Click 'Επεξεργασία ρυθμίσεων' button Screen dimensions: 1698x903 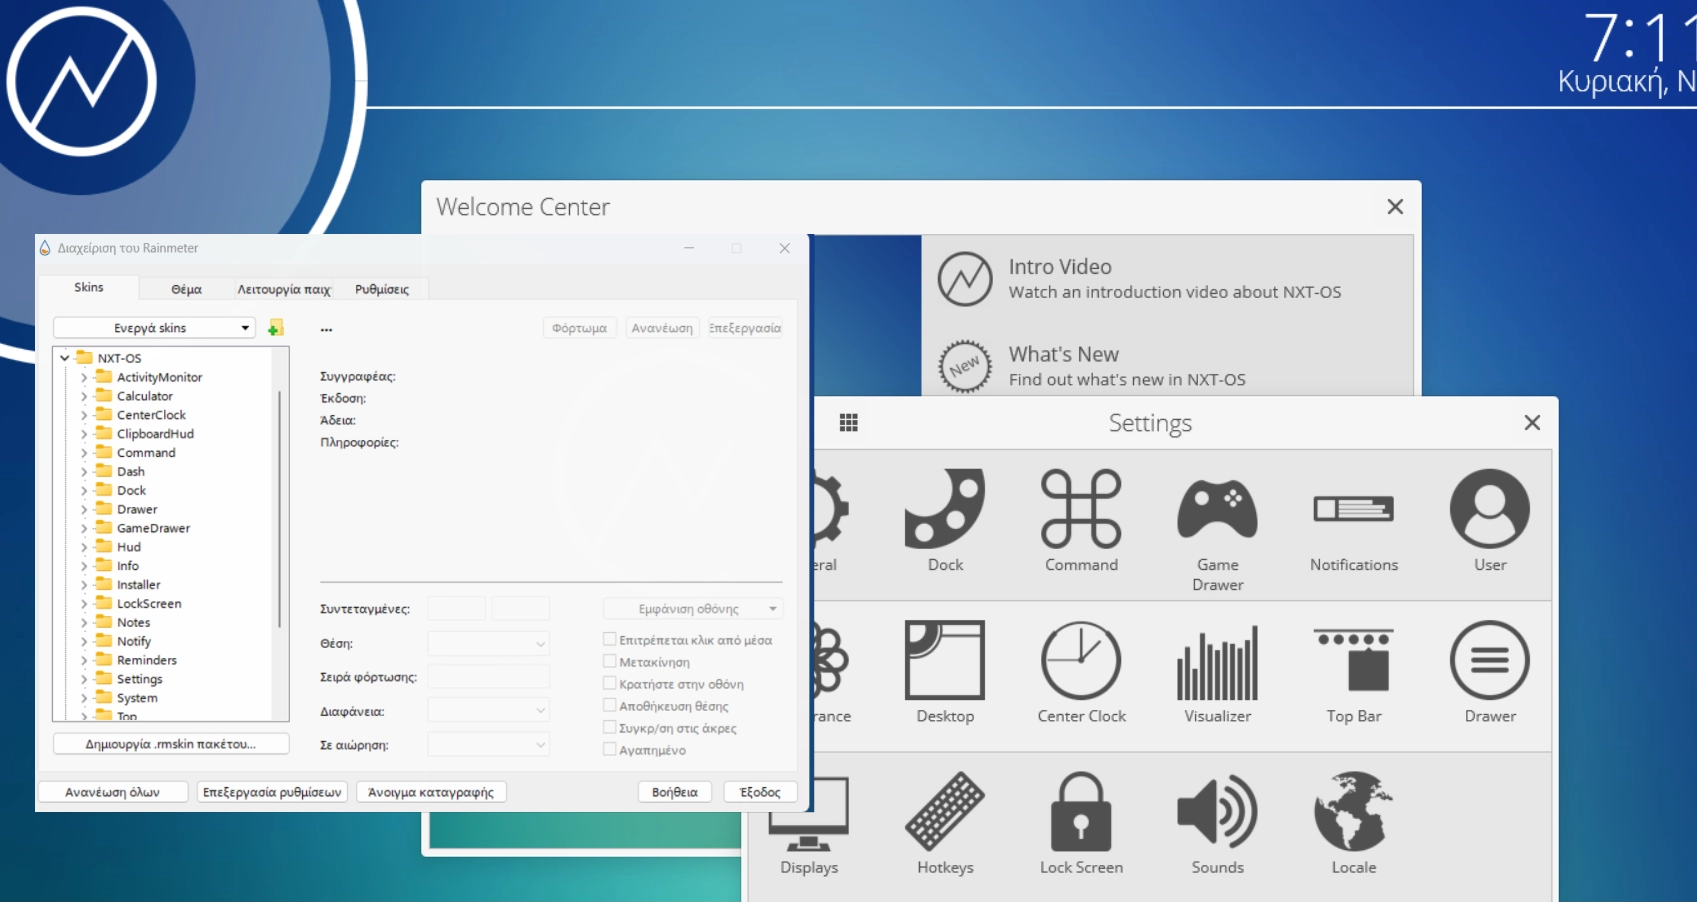[x=272, y=792]
